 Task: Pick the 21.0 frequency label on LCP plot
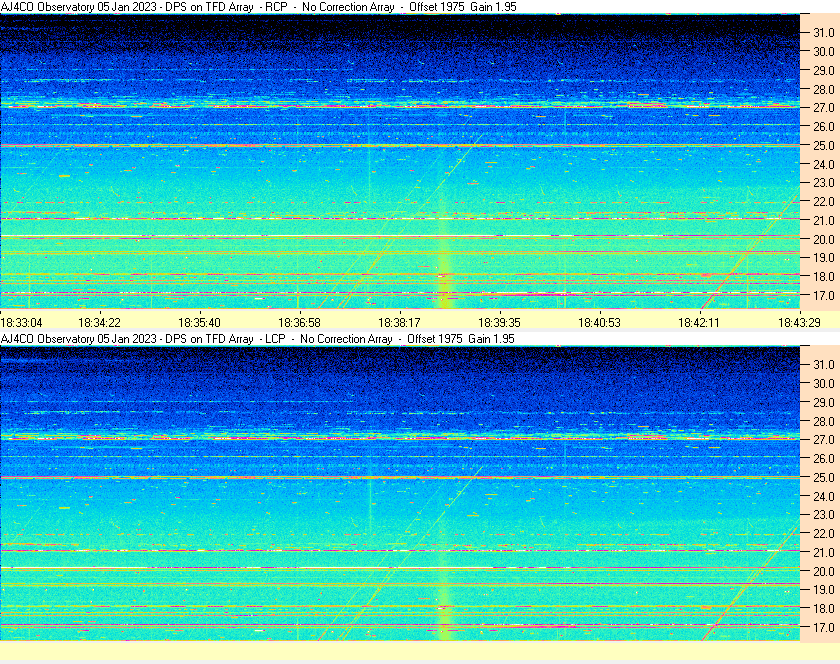click(824, 552)
